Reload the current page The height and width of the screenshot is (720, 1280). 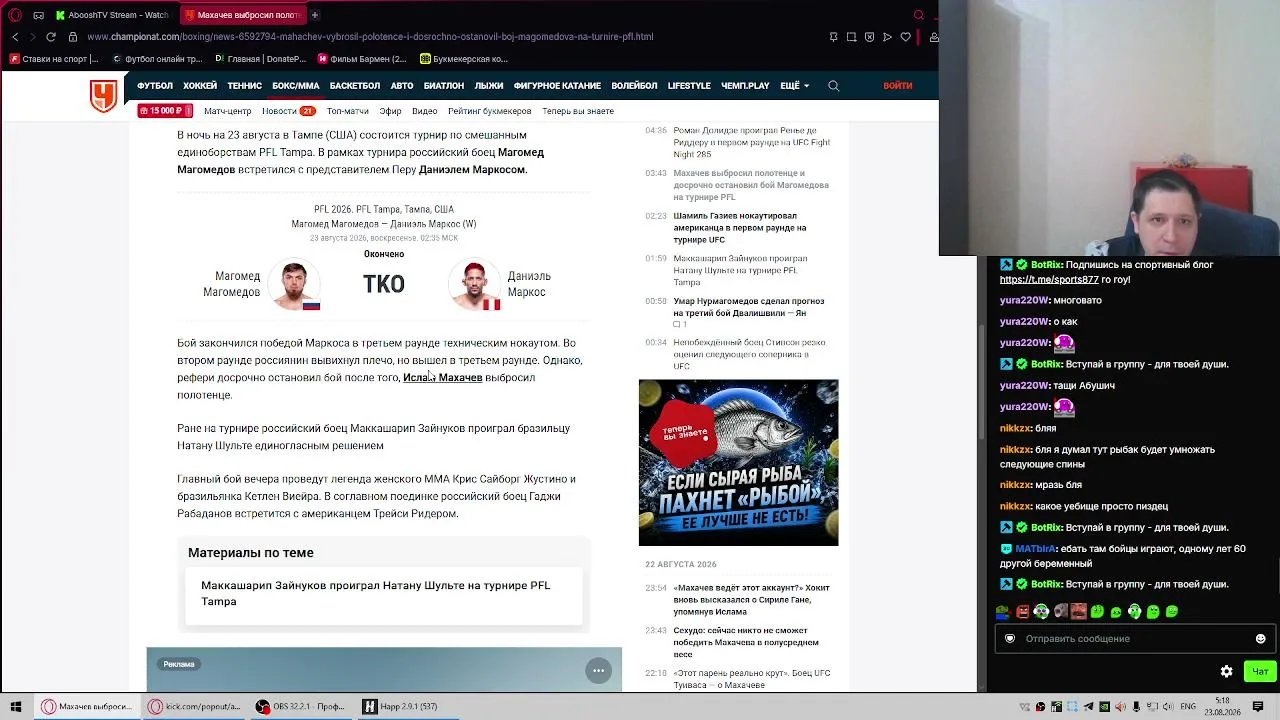click(50, 37)
